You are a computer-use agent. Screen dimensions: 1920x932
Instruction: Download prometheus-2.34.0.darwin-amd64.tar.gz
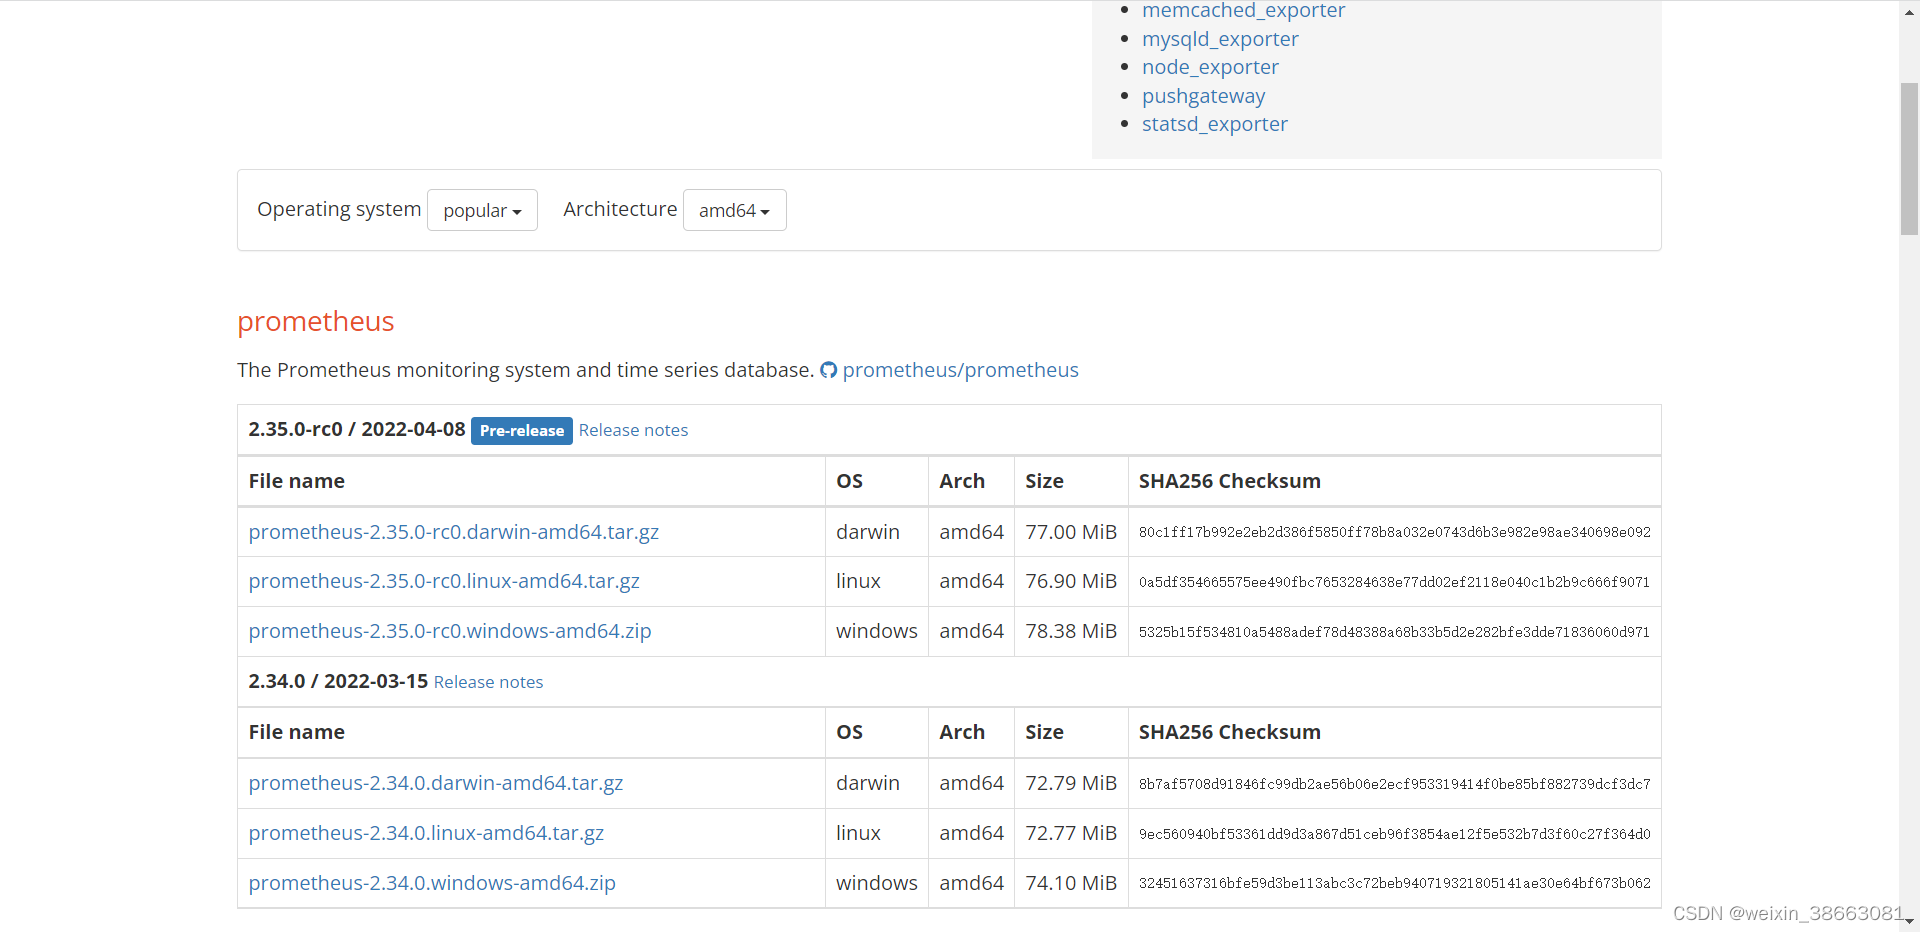click(x=436, y=783)
